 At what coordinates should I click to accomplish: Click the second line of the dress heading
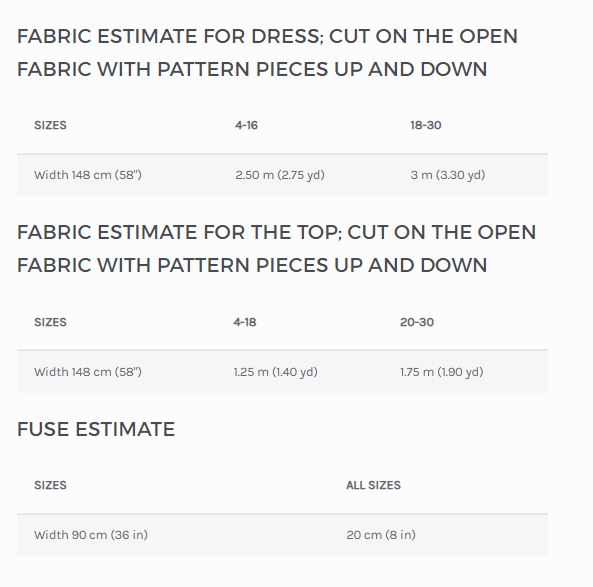[x=252, y=70]
